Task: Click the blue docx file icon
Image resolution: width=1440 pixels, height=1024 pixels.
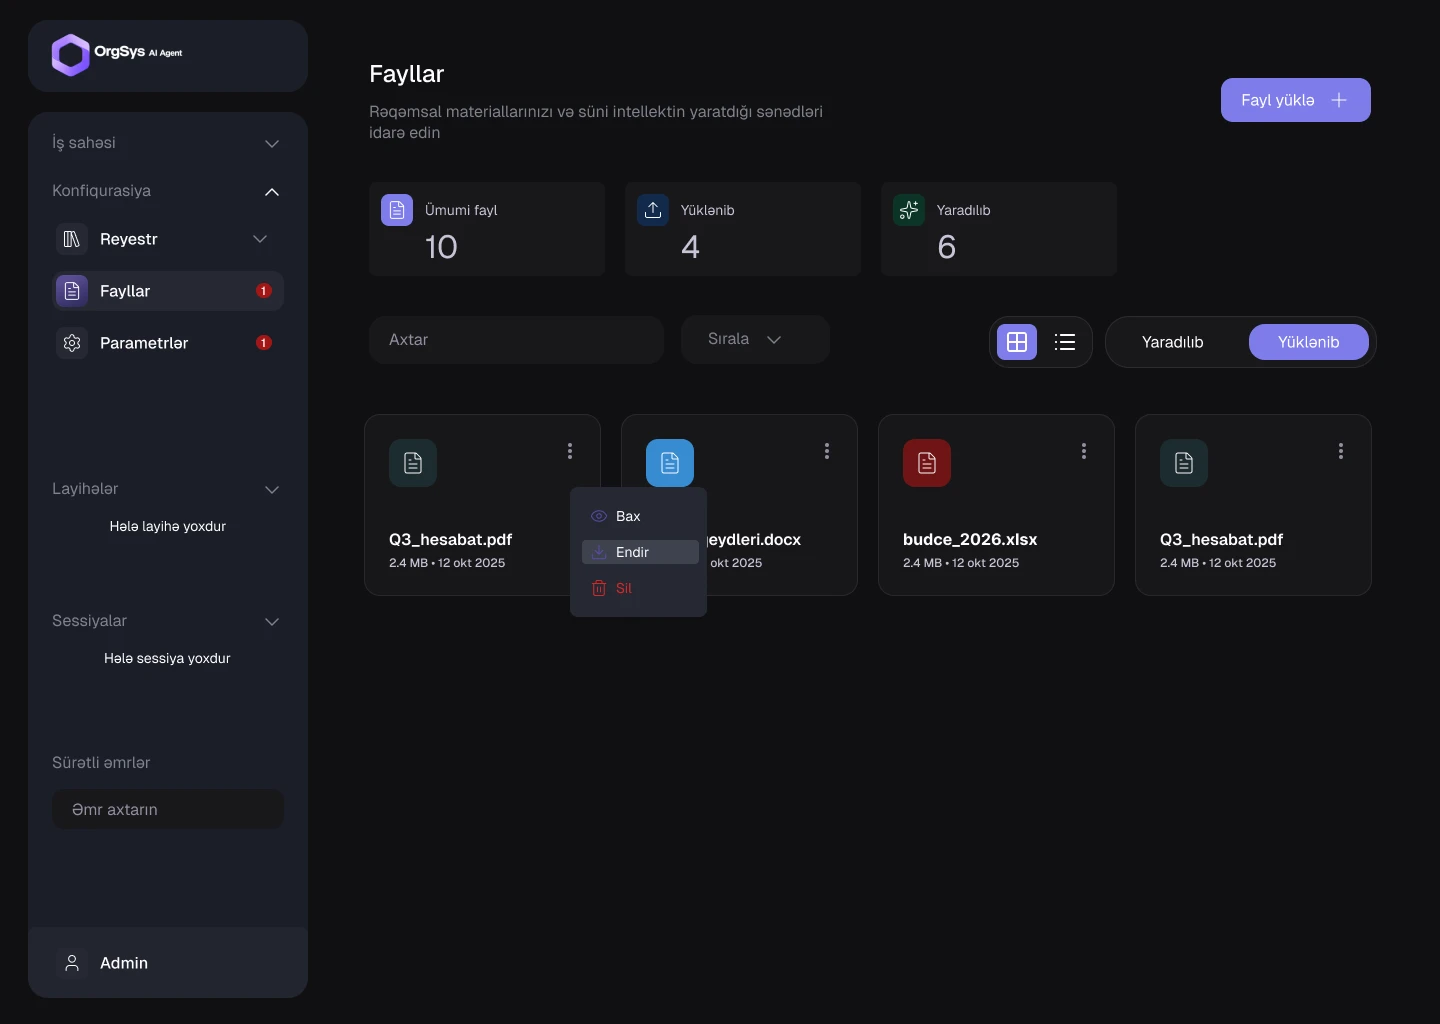Action: pos(670,463)
